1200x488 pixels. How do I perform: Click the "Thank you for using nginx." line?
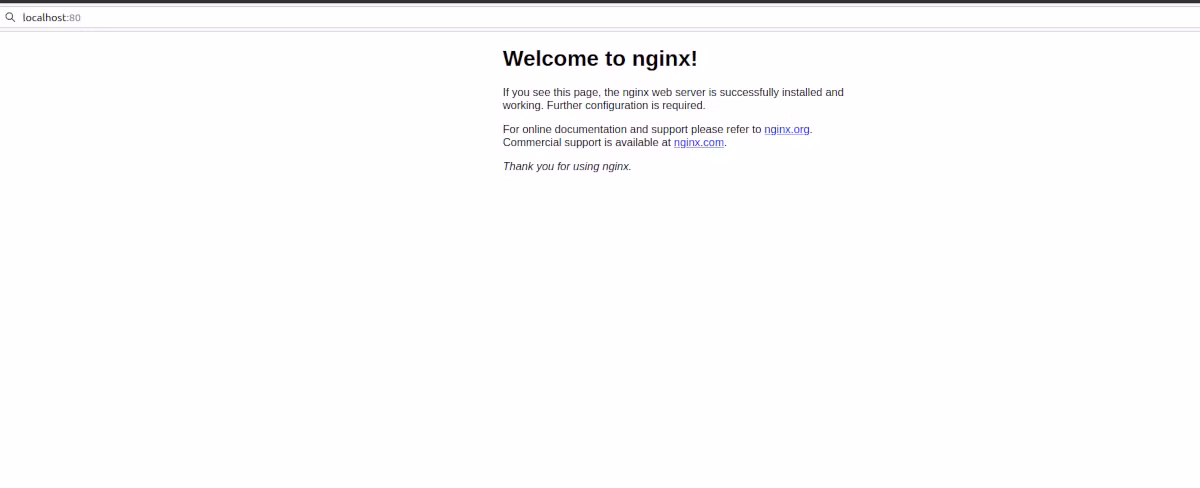pyautogui.click(x=567, y=166)
